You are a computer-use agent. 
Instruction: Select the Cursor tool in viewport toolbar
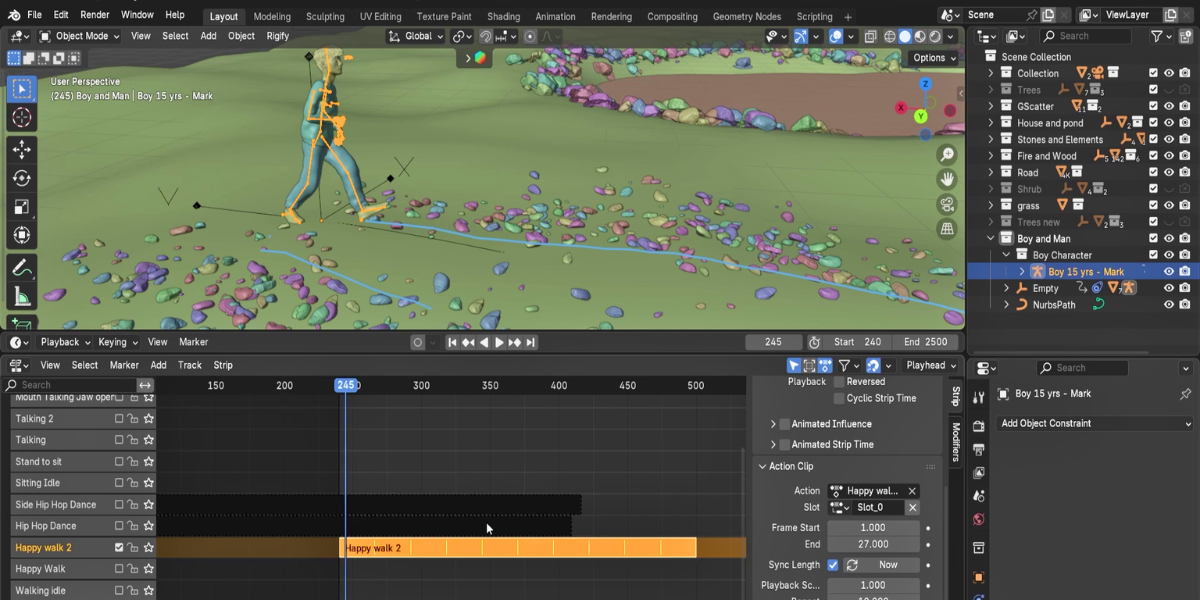click(x=21, y=118)
